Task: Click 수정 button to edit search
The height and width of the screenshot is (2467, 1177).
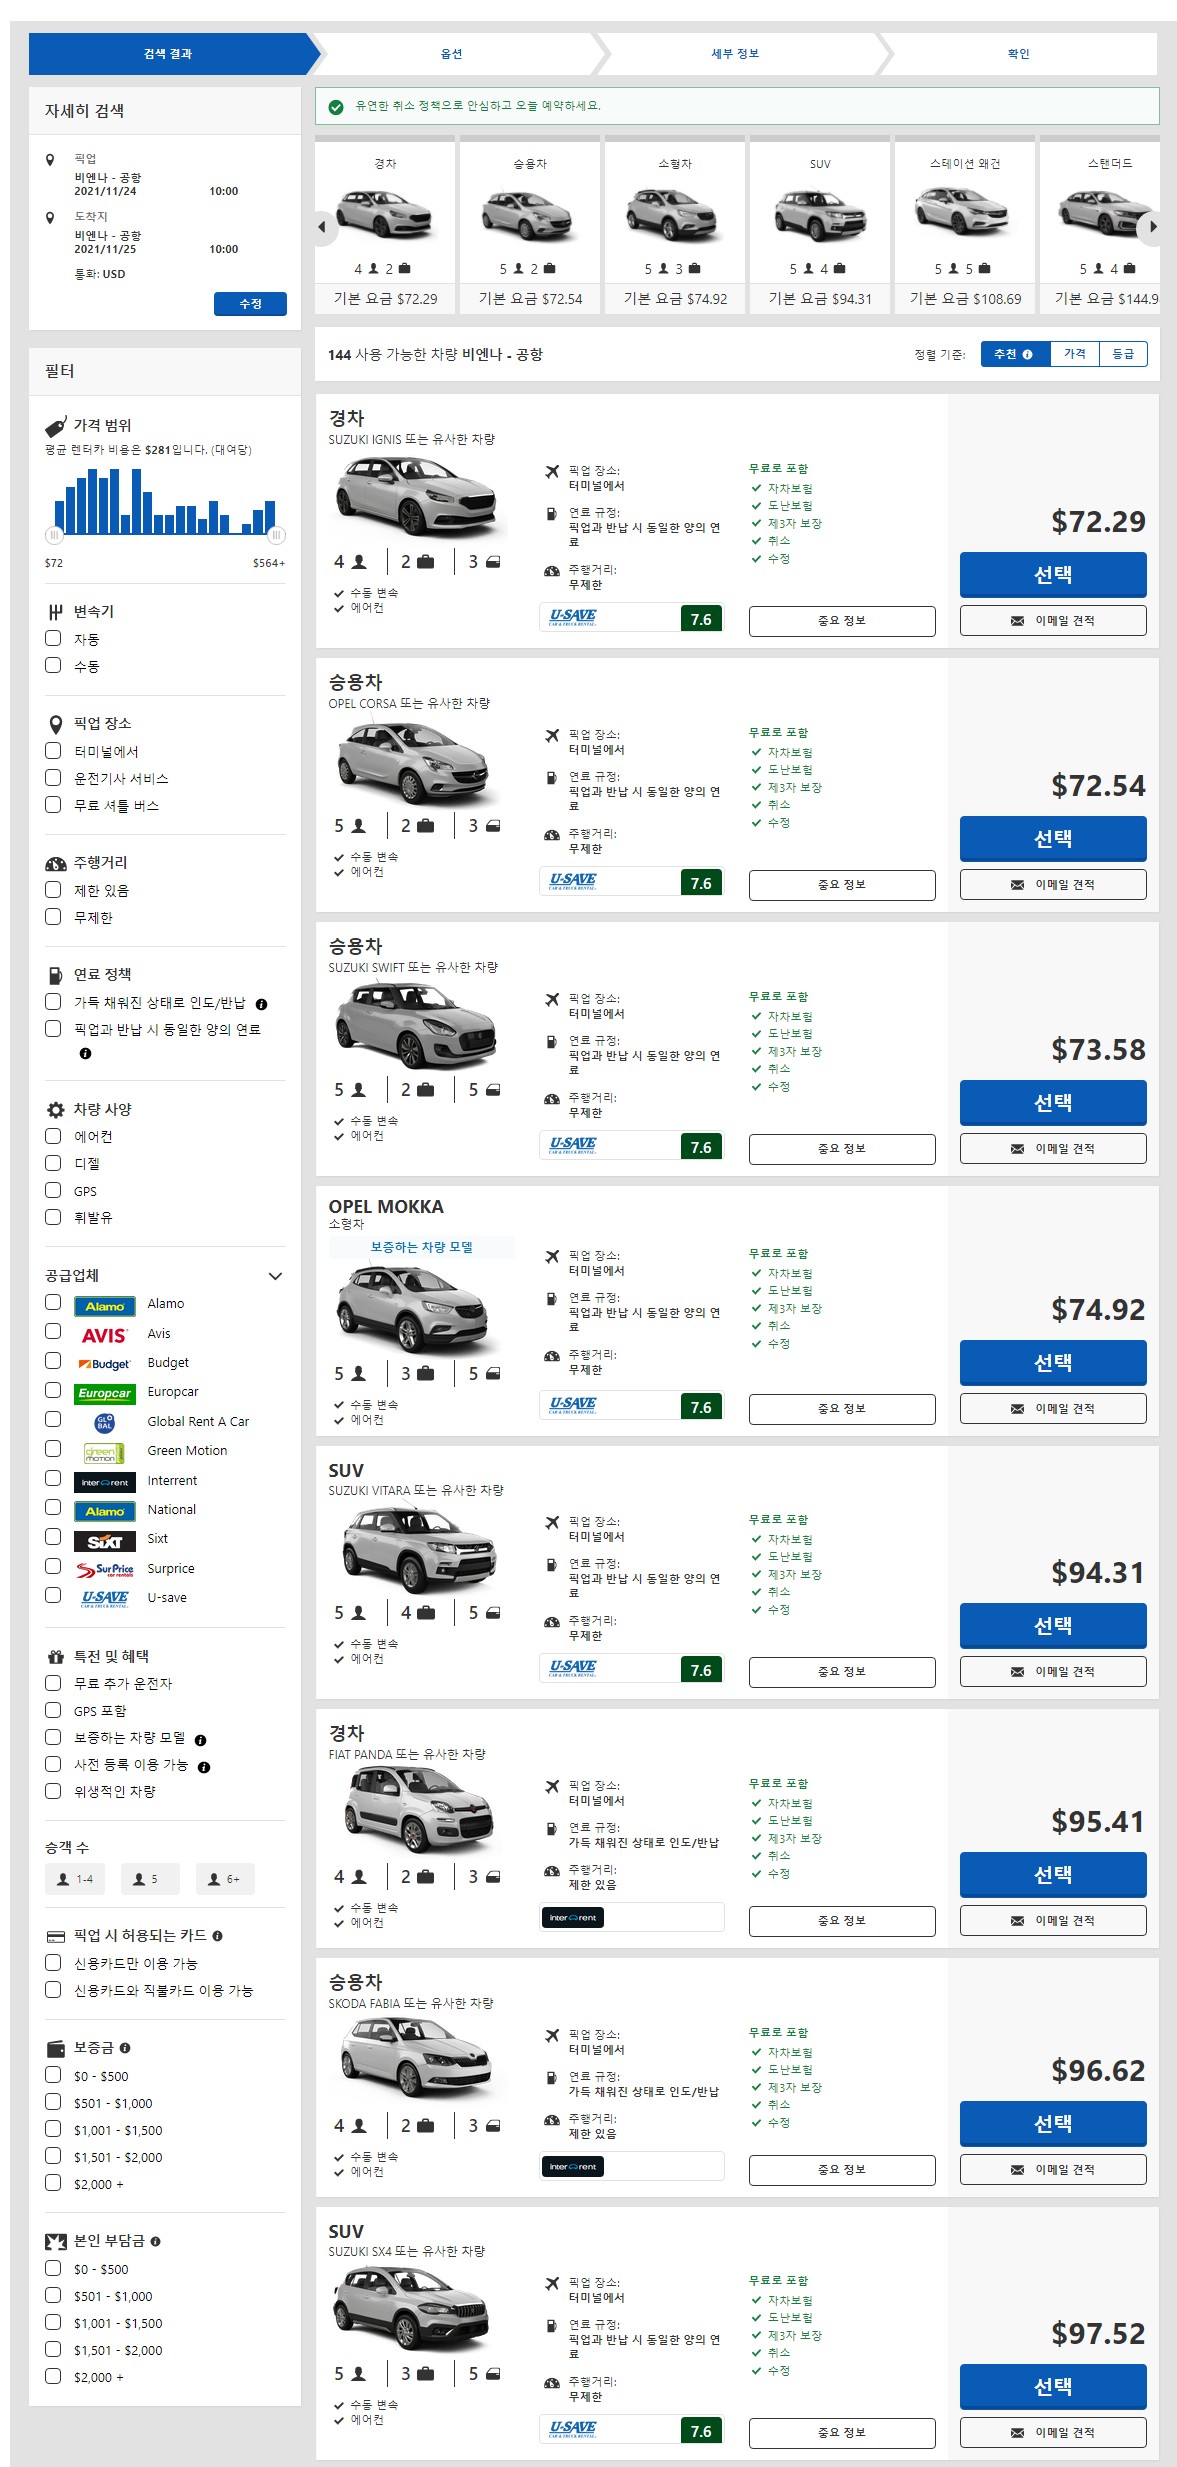Action: point(250,304)
